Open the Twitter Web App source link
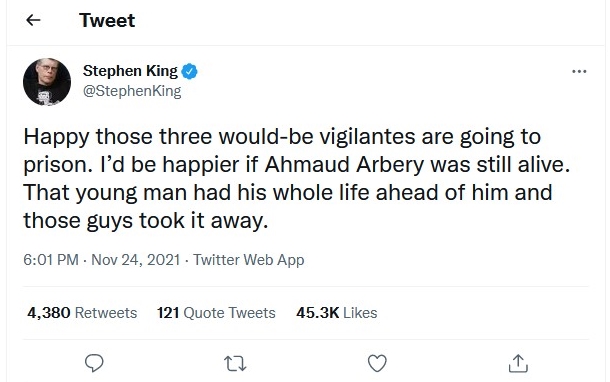The image size is (610, 382). 249,260
